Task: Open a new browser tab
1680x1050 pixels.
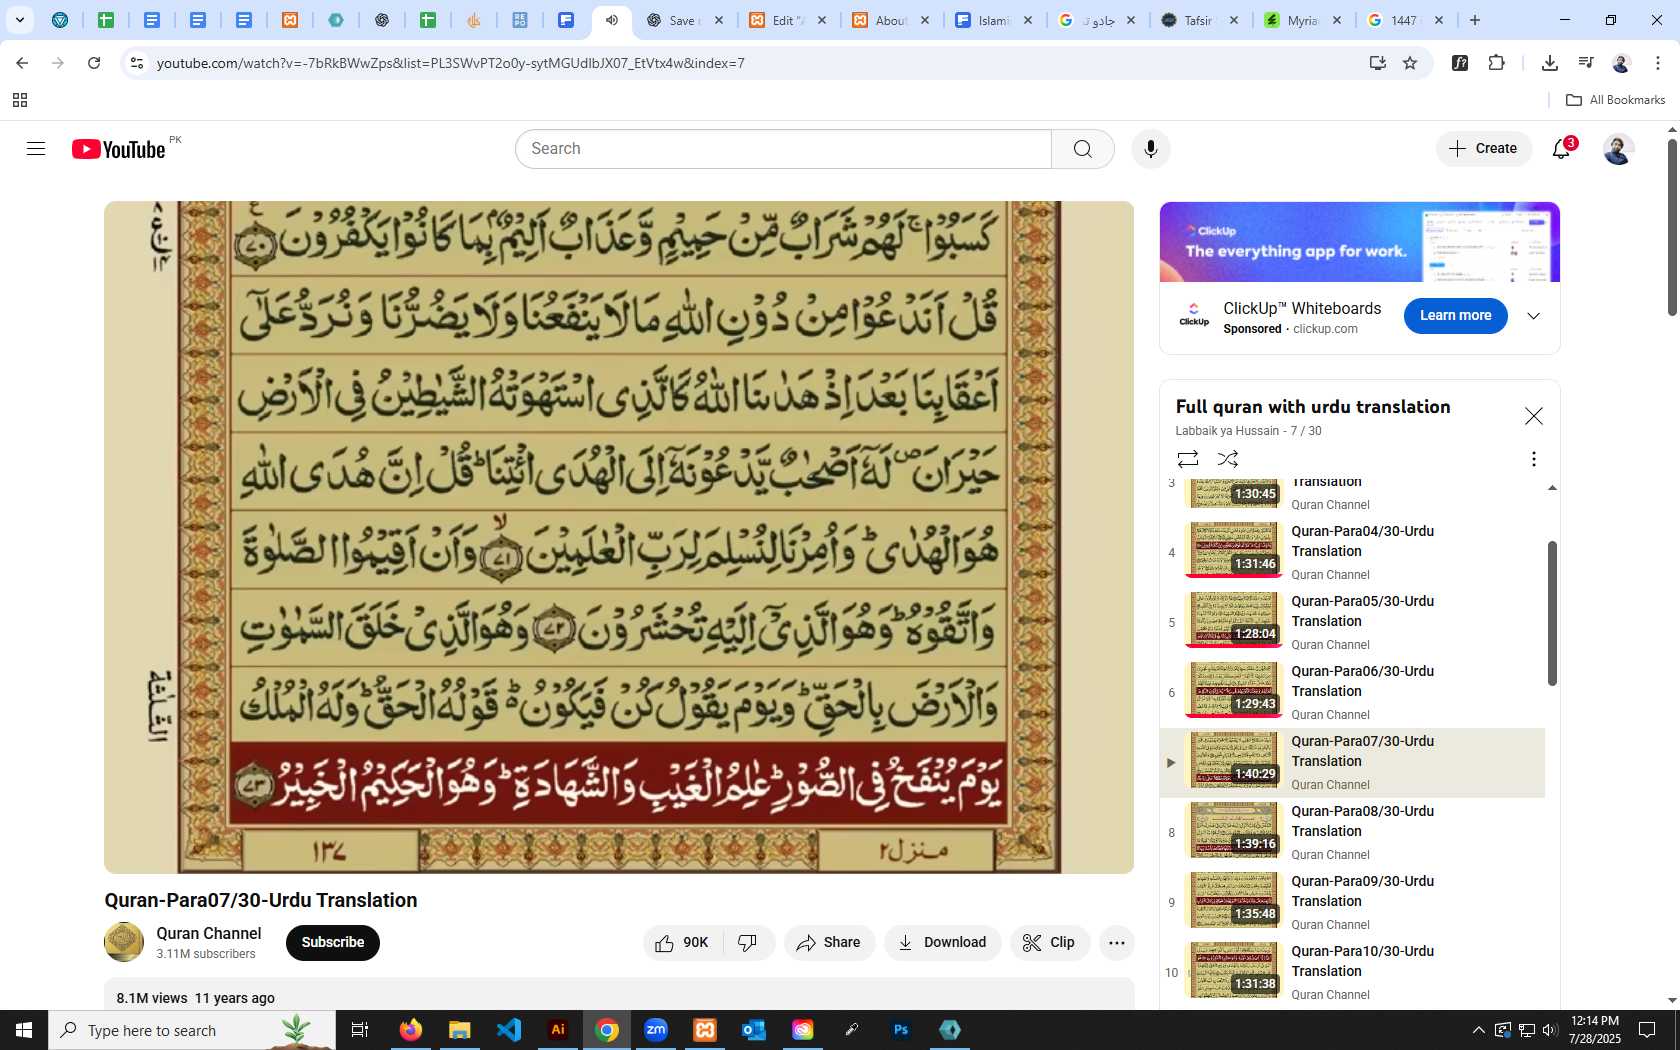Action: tap(1475, 20)
